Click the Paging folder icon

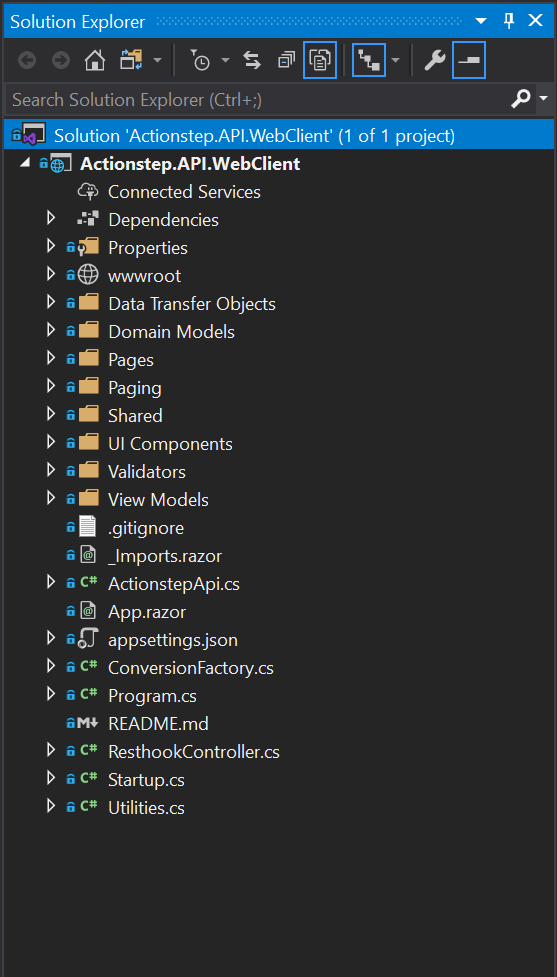(88, 388)
